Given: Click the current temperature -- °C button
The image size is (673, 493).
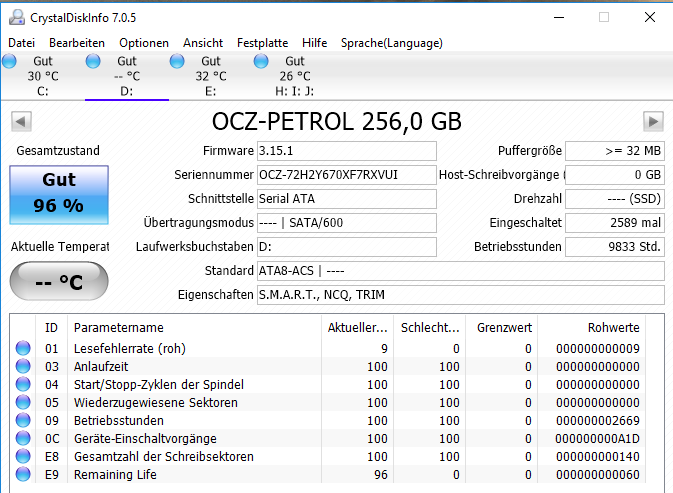Looking at the screenshot, I should point(59,281).
